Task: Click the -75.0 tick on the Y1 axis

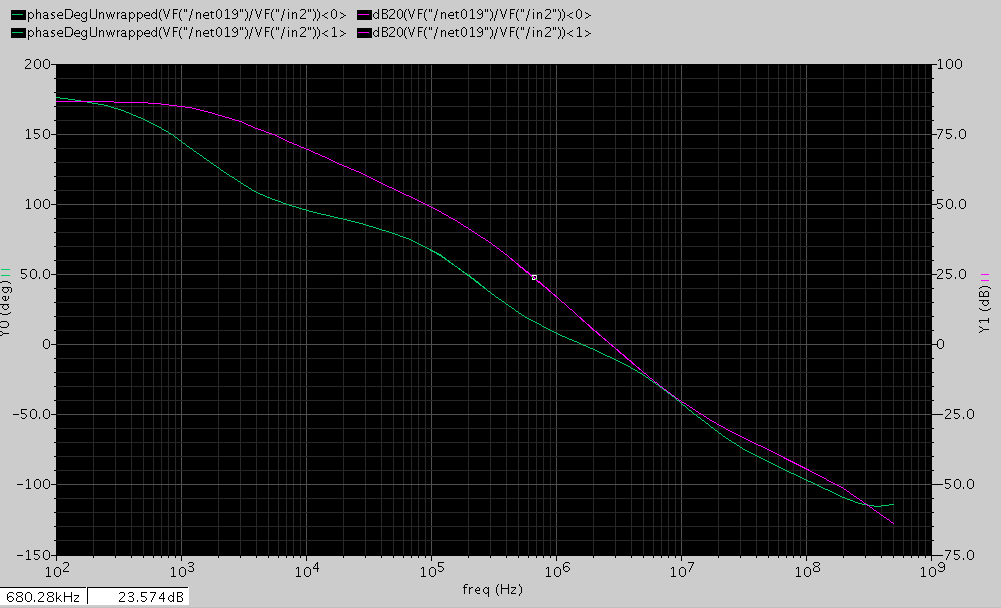Action: [954, 554]
